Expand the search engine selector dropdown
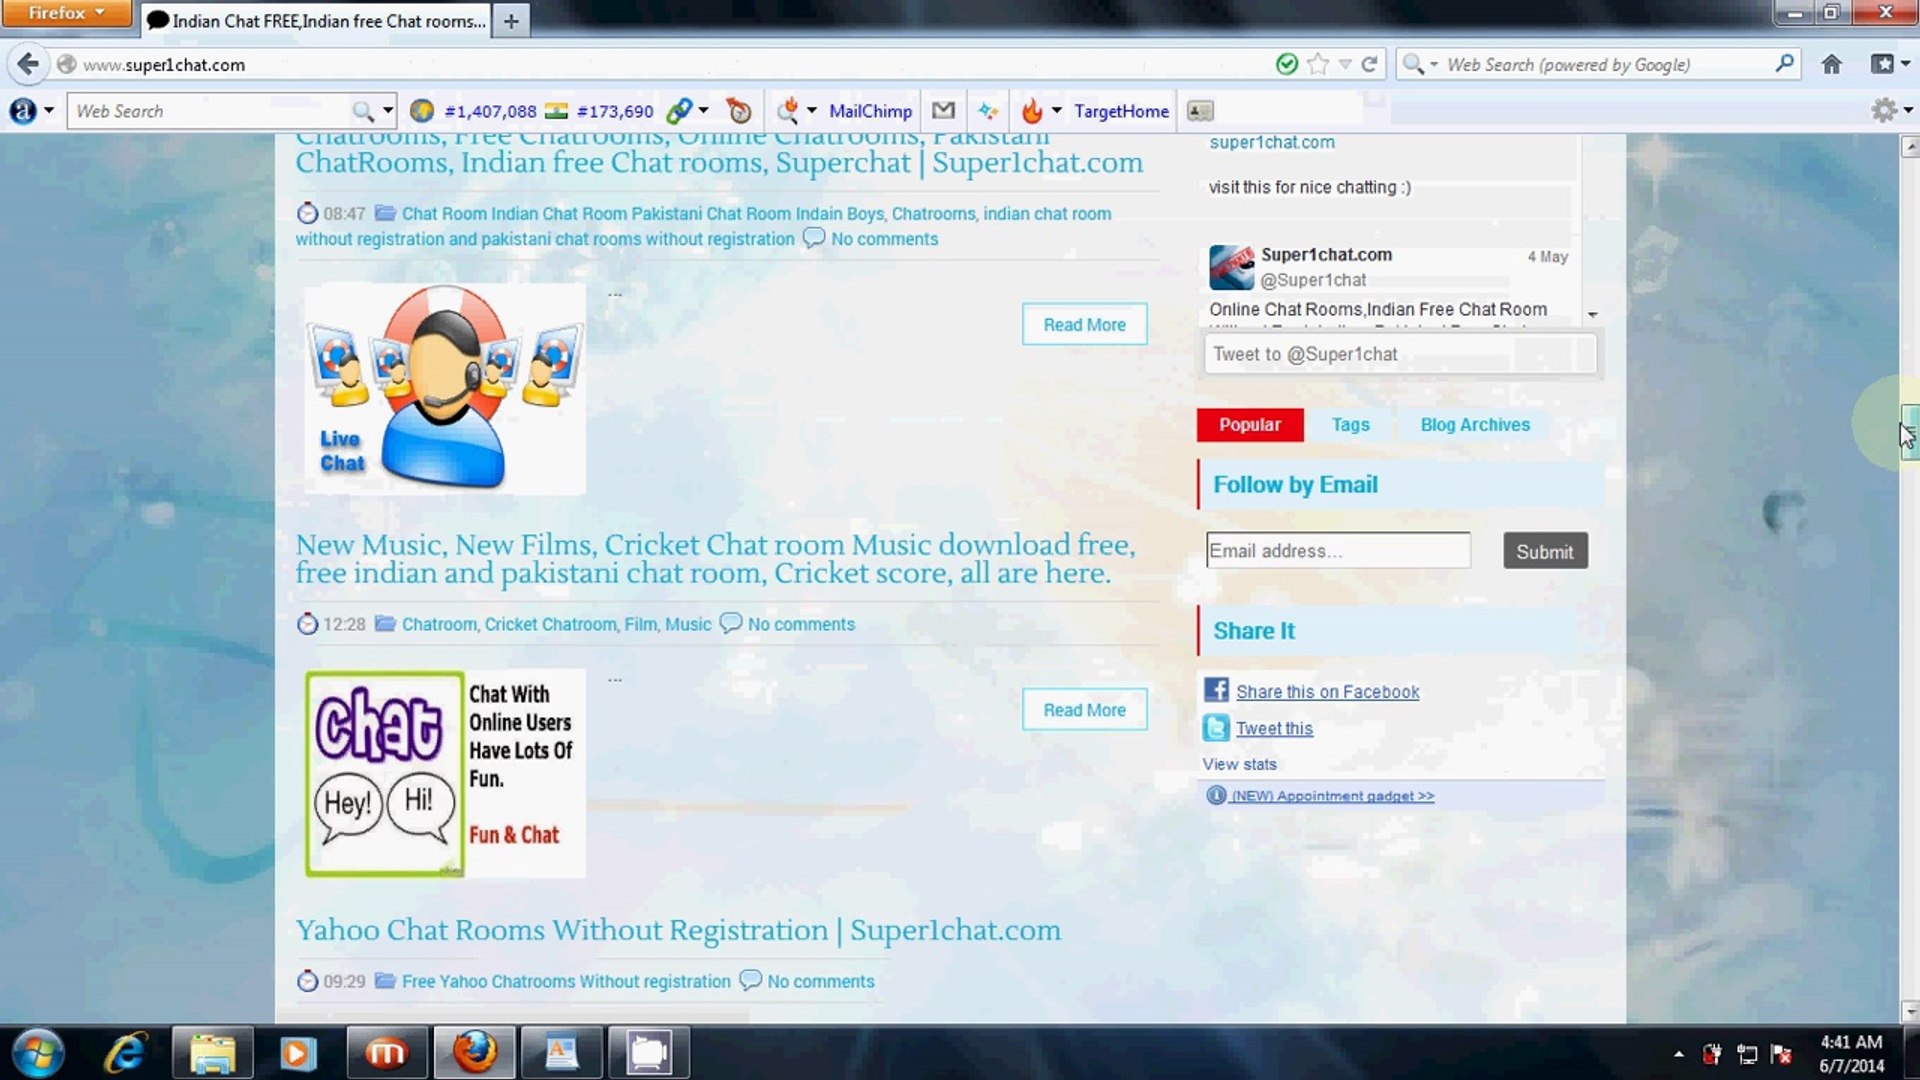Image resolution: width=1920 pixels, height=1080 pixels. point(1434,64)
